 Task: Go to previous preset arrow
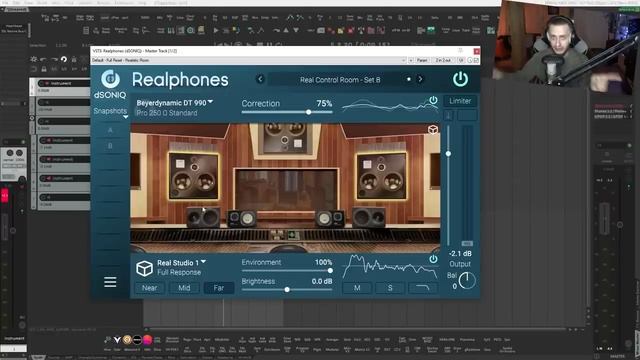click(x=260, y=79)
